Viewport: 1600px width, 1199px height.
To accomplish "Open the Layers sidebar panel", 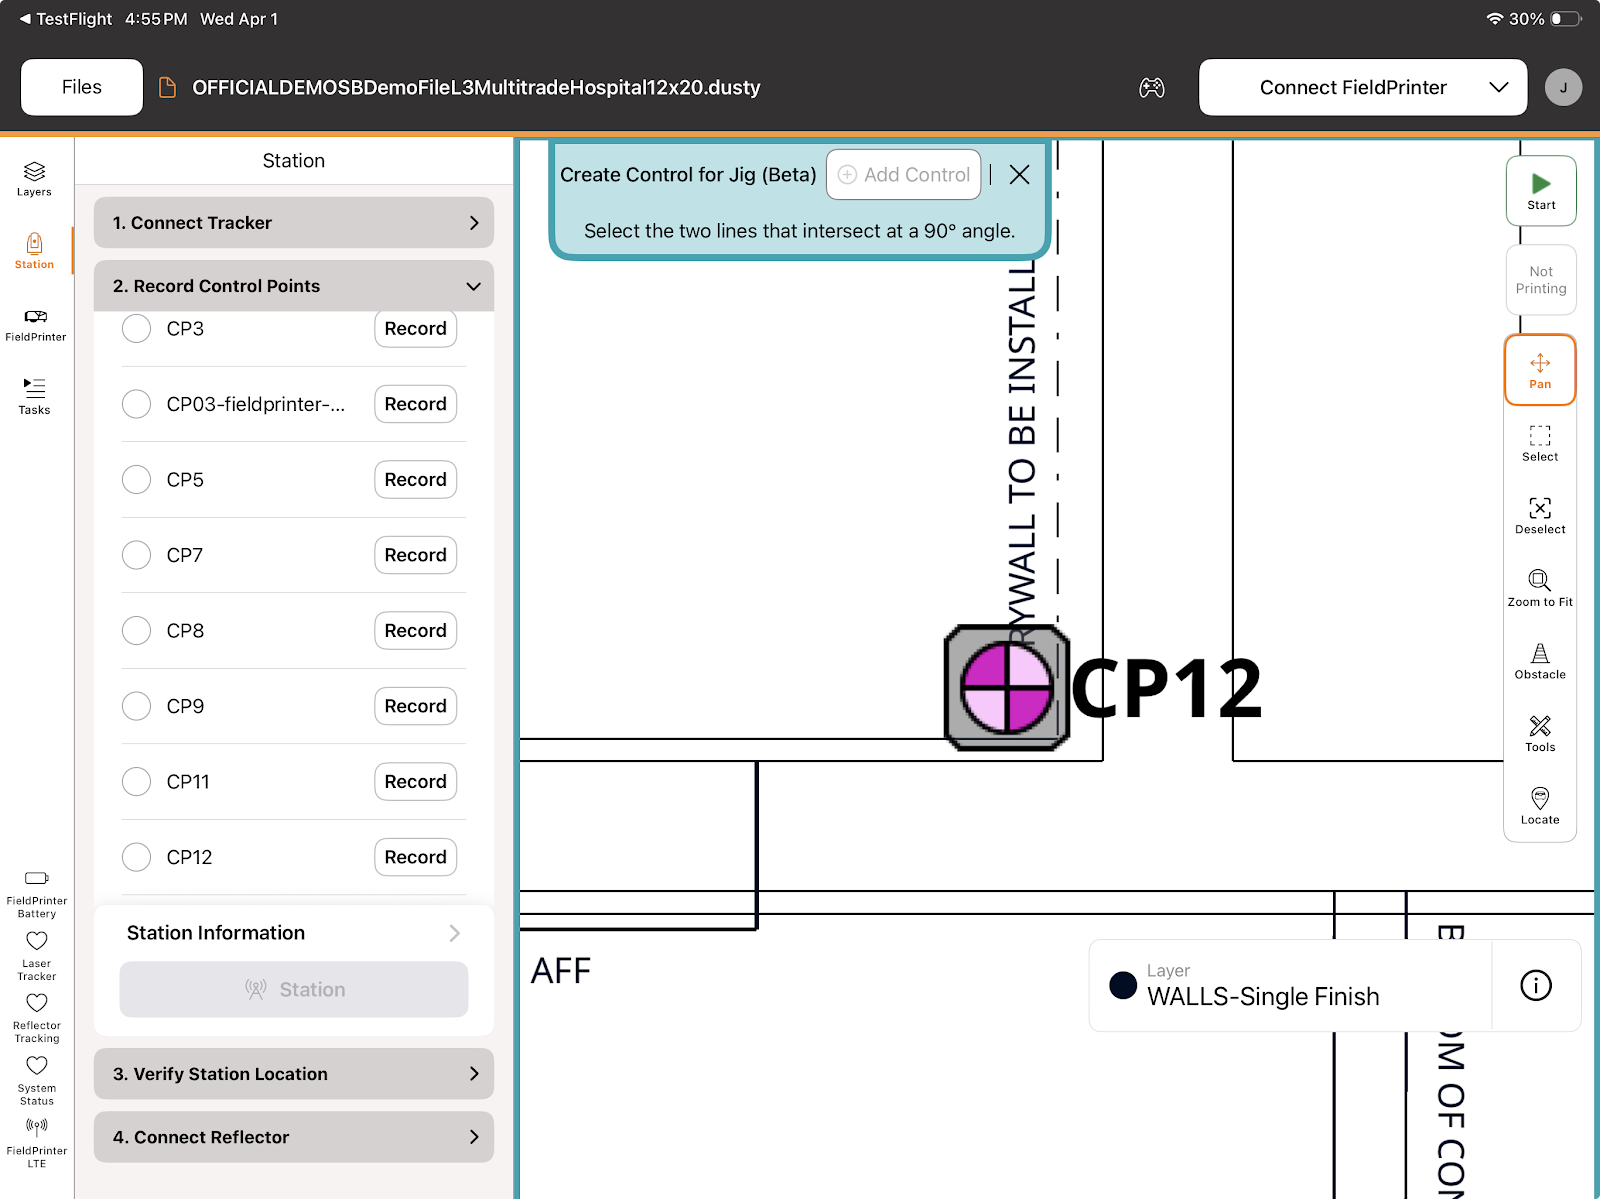I will [x=34, y=179].
